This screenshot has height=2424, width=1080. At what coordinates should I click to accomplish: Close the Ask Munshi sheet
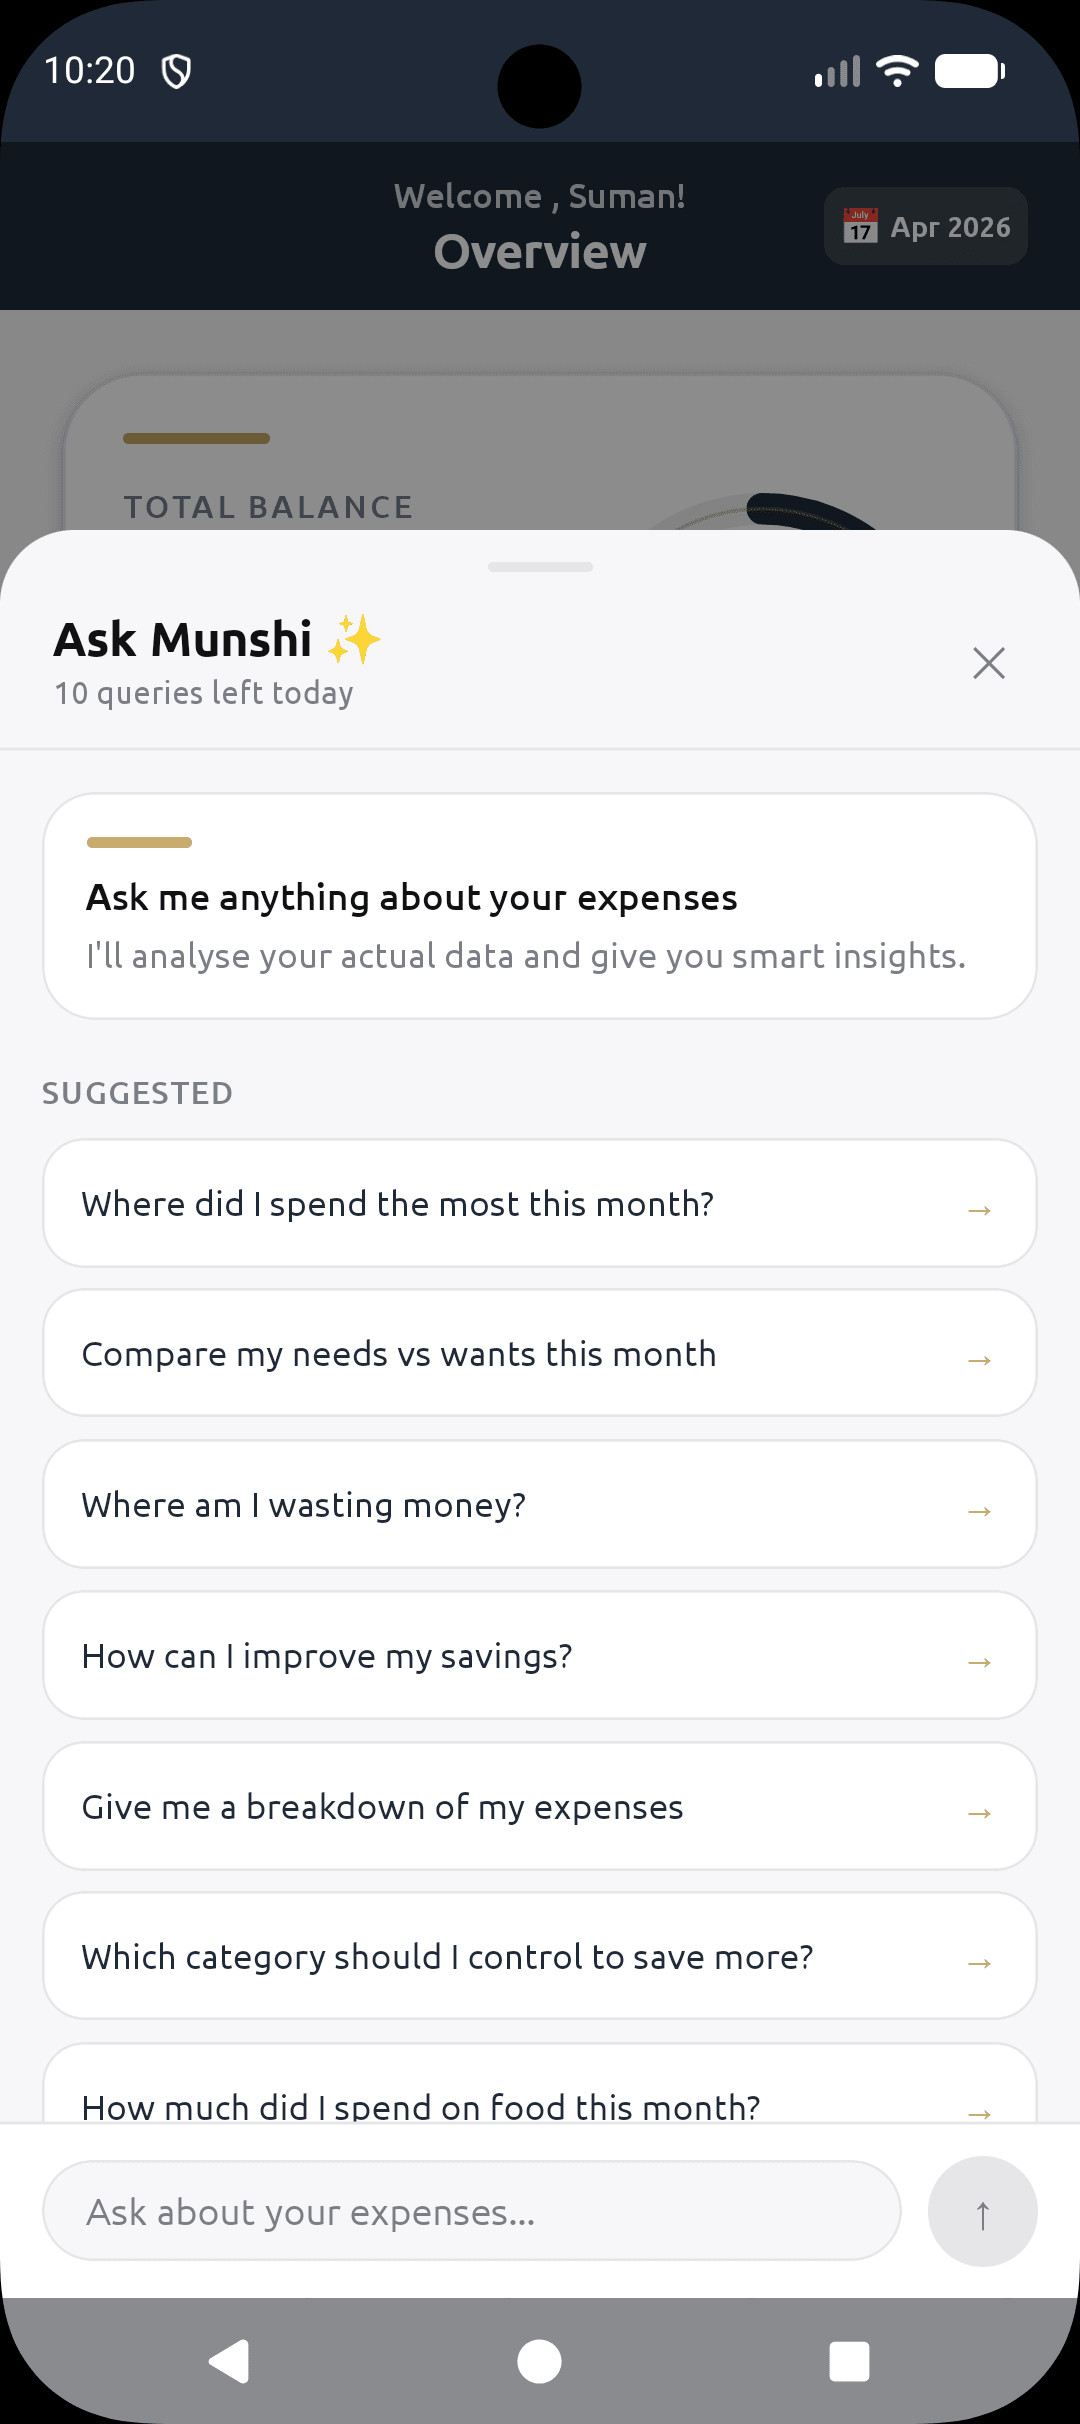[x=988, y=663]
